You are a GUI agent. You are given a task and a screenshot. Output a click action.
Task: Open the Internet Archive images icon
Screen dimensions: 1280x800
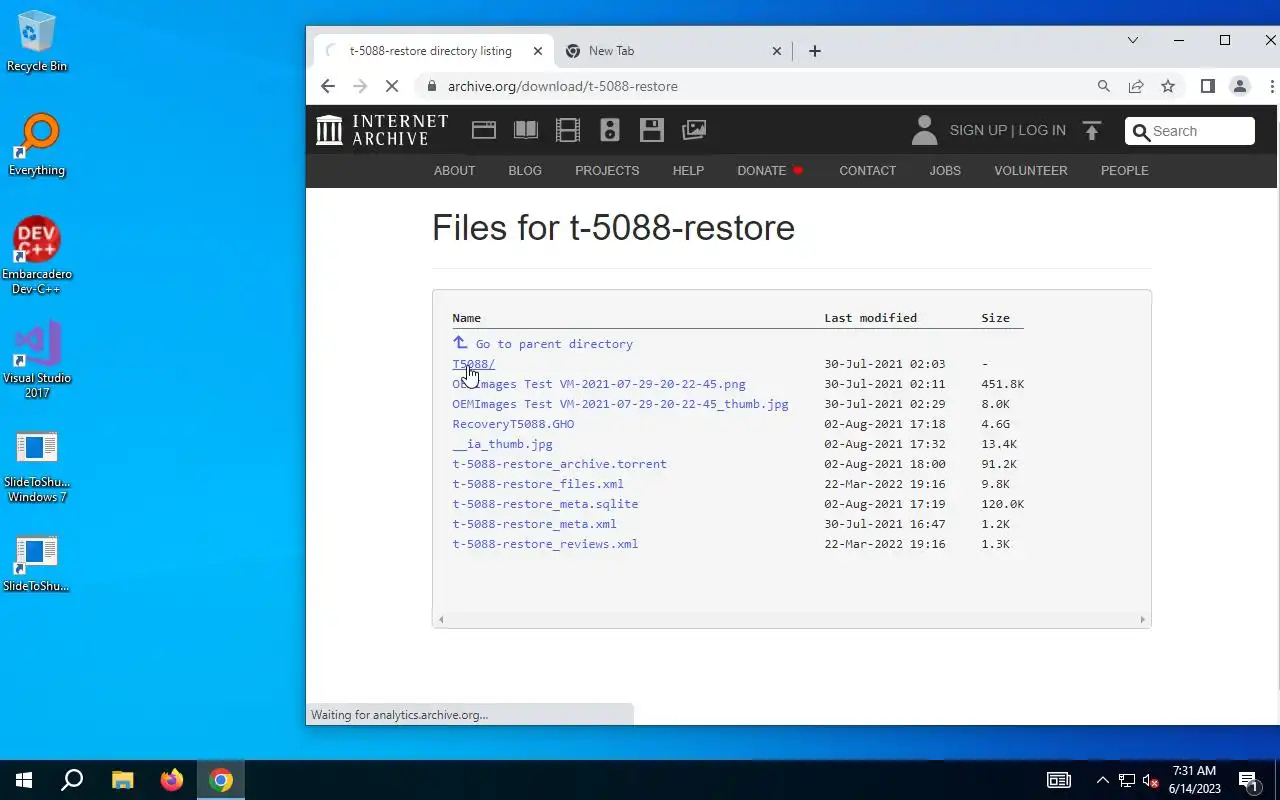click(x=694, y=130)
